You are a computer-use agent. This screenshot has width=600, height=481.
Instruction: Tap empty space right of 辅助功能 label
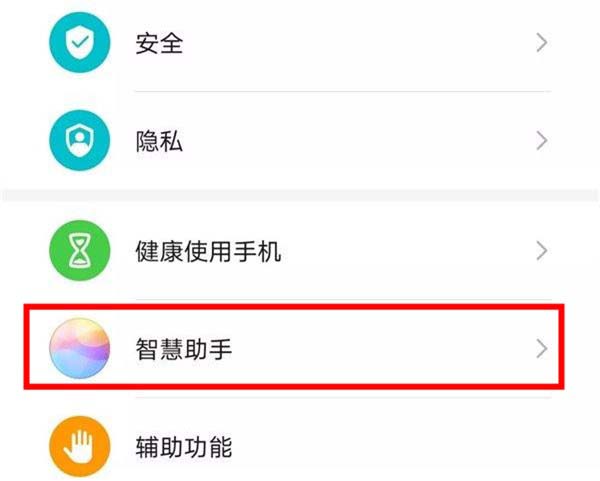click(383, 447)
